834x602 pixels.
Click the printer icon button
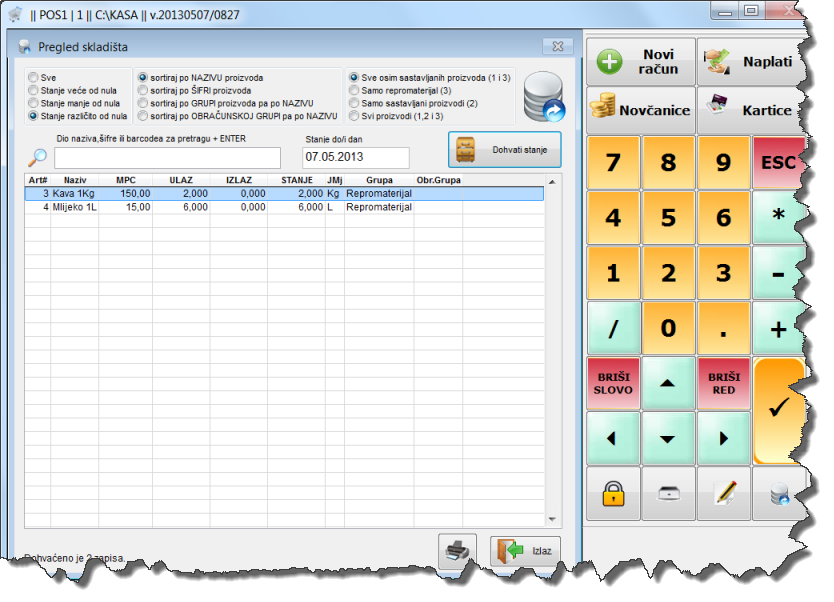point(456,552)
